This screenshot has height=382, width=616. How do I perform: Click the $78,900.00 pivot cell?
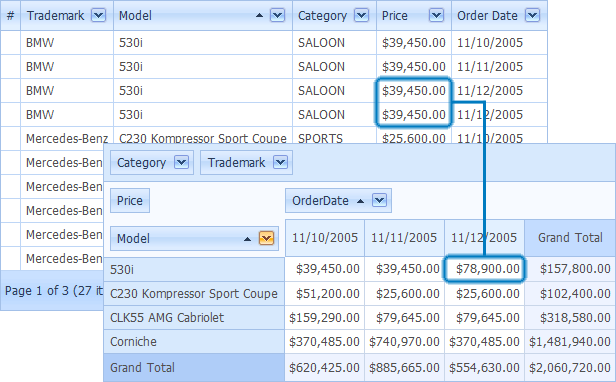[484, 269]
